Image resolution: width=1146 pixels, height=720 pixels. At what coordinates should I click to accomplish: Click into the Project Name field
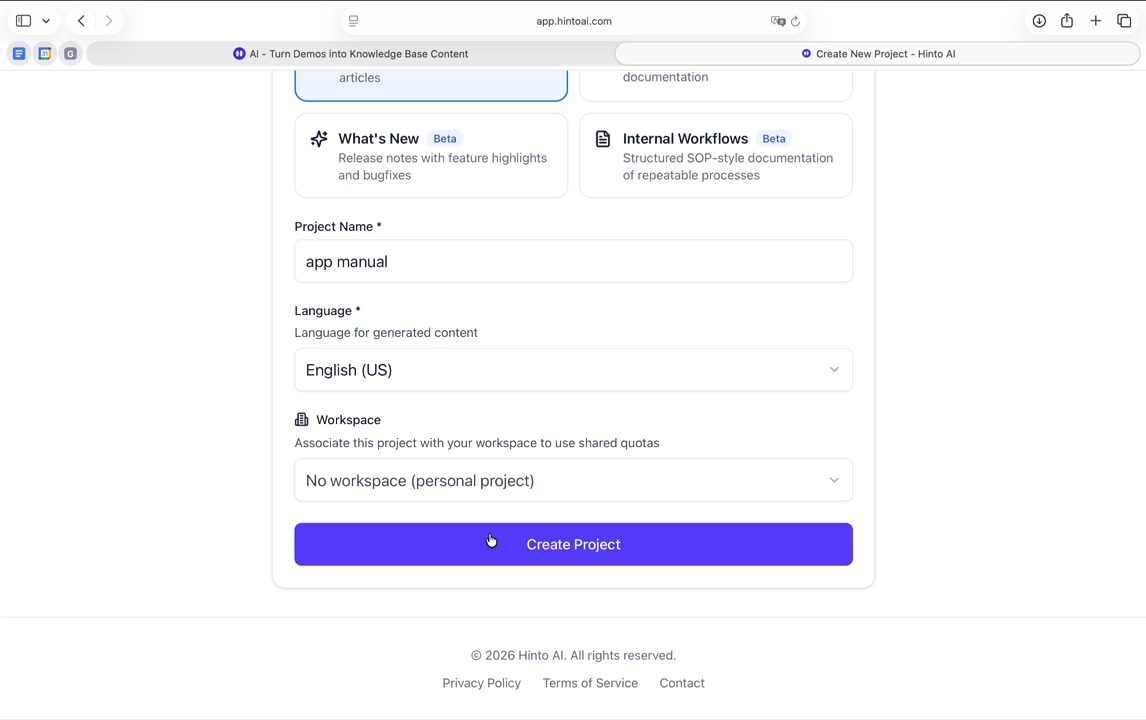pyautogui.click(x=573, y=262)
